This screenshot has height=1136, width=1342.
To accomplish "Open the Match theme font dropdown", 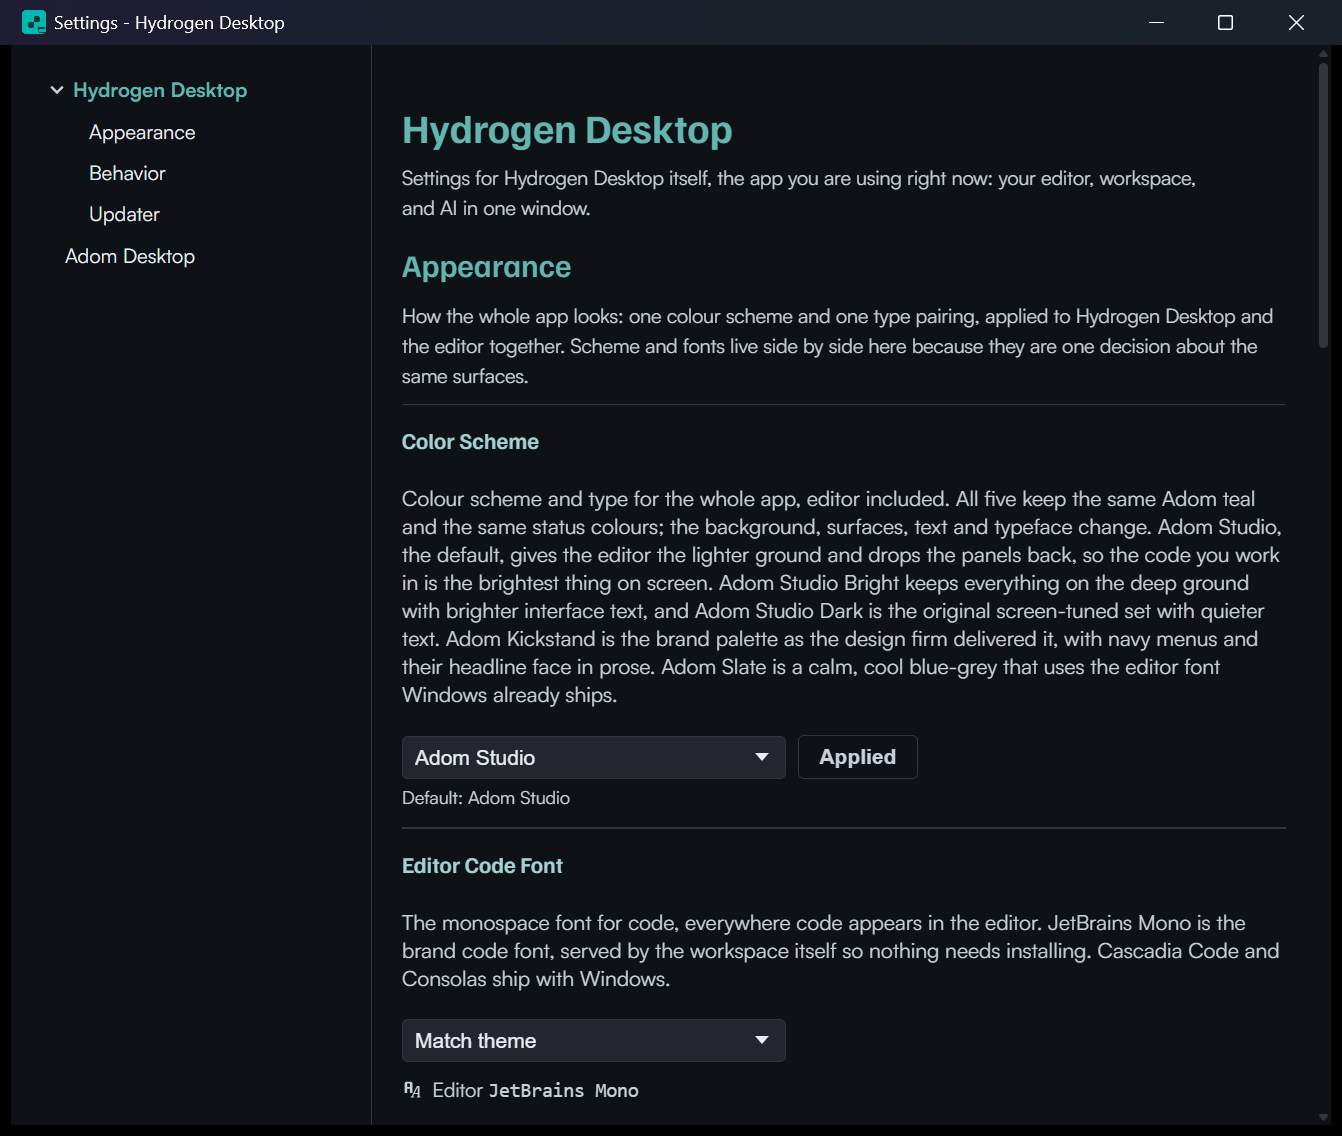I will pyautogui.click(x=594, y=1040).
